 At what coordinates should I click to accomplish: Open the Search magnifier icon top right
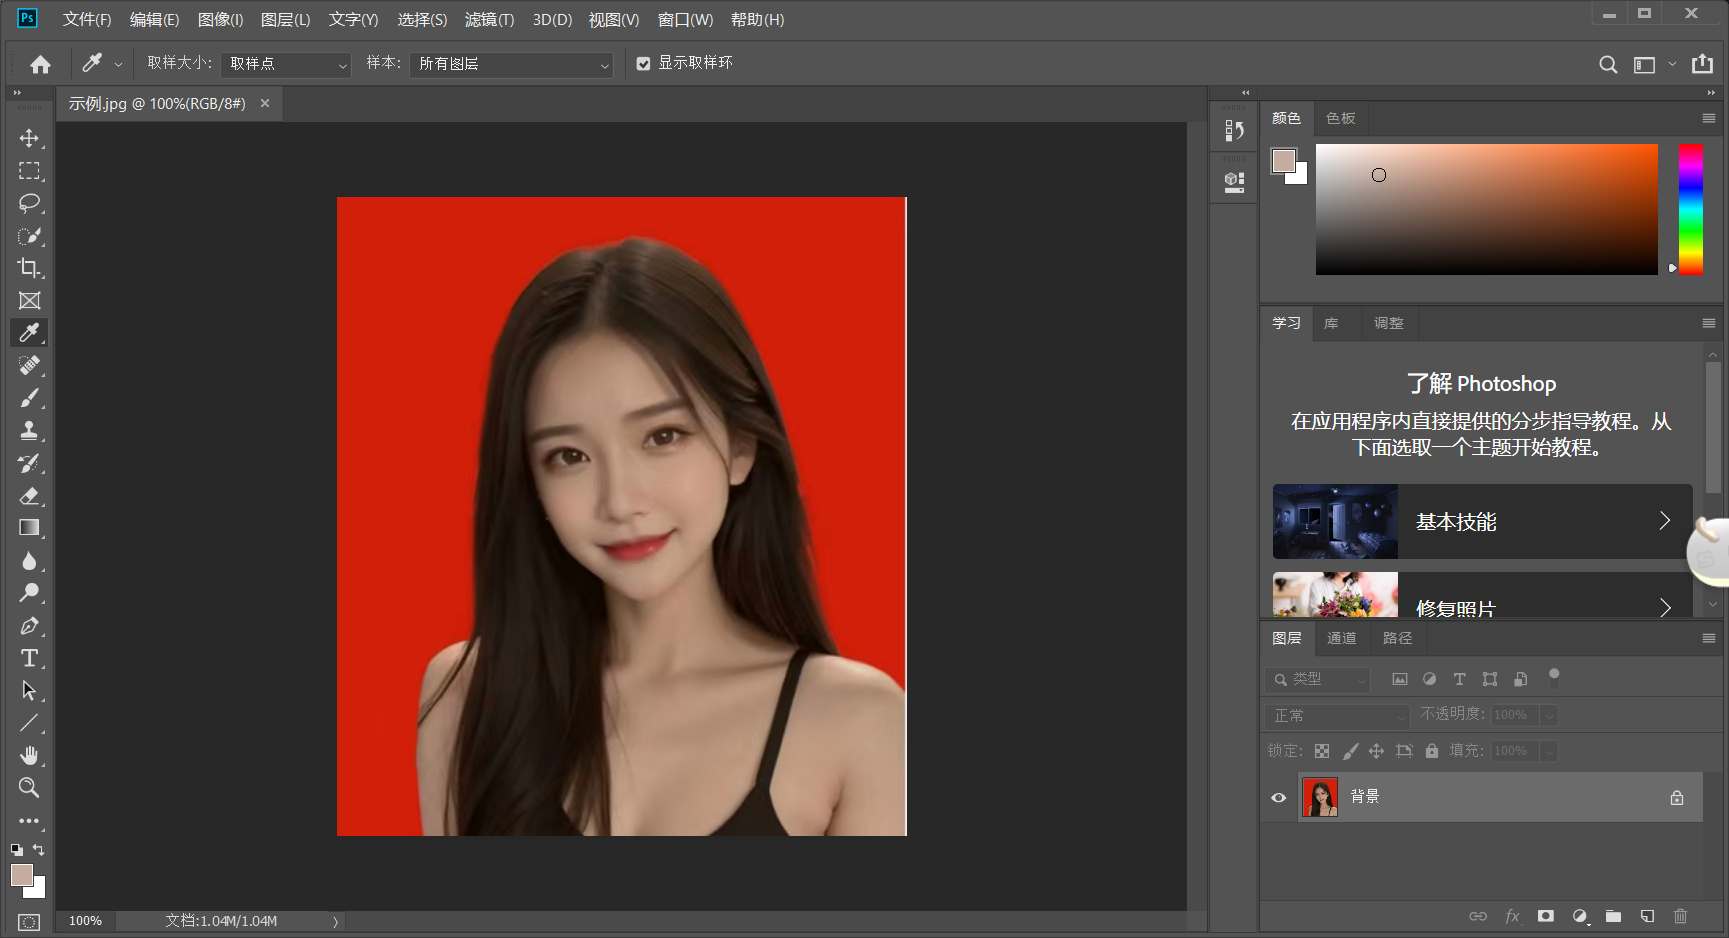1608,64
